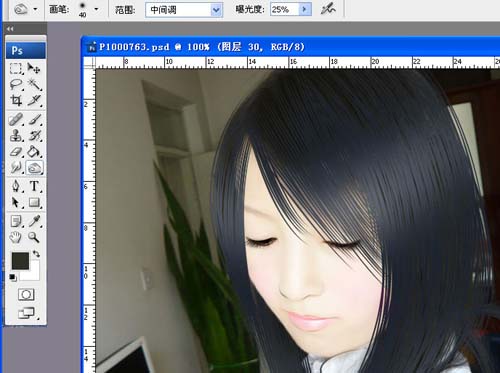Click the brush size preview 40
Viewport: 500px width, 373px height.
pos(82,9)
